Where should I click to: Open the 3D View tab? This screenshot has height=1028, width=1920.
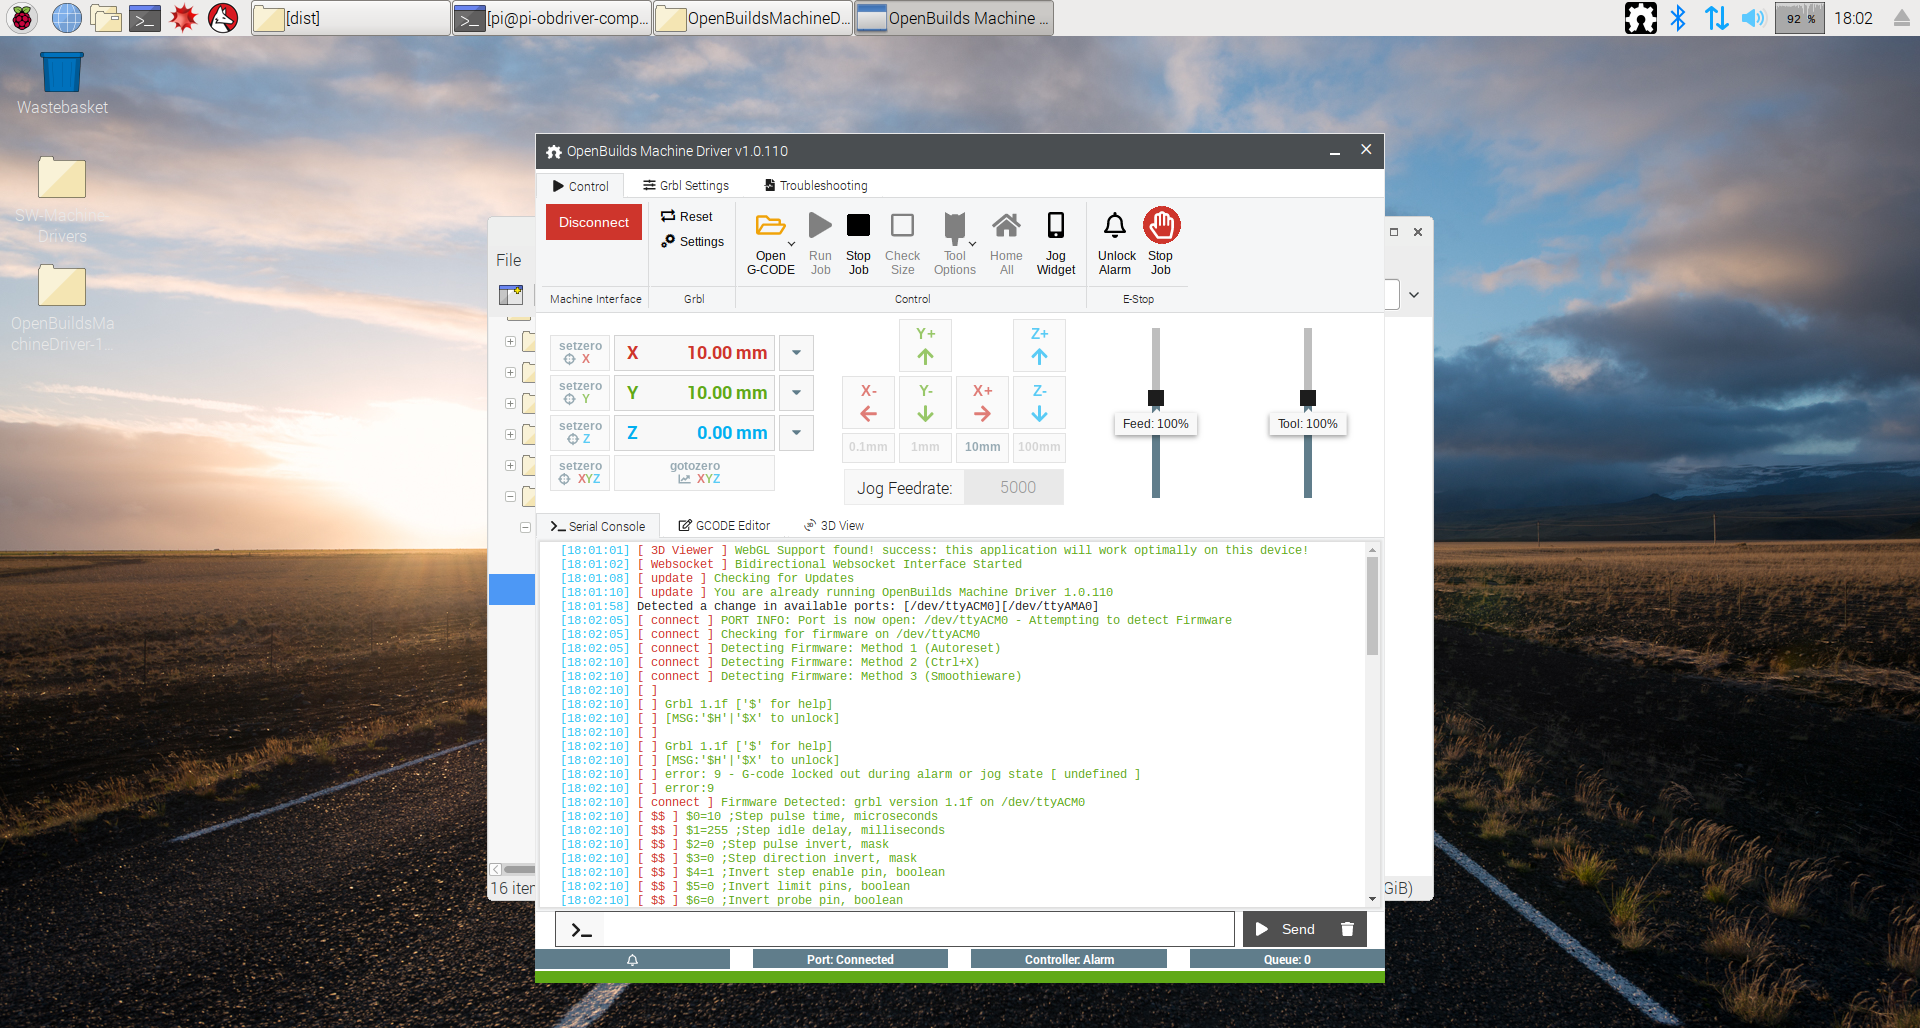pos(834,526)
